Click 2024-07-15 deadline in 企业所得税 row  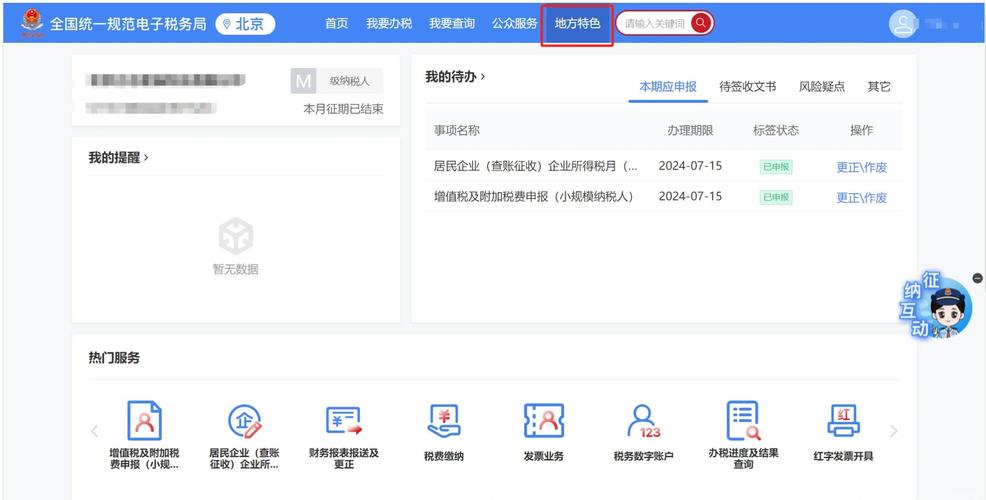(x=690, y=166)
